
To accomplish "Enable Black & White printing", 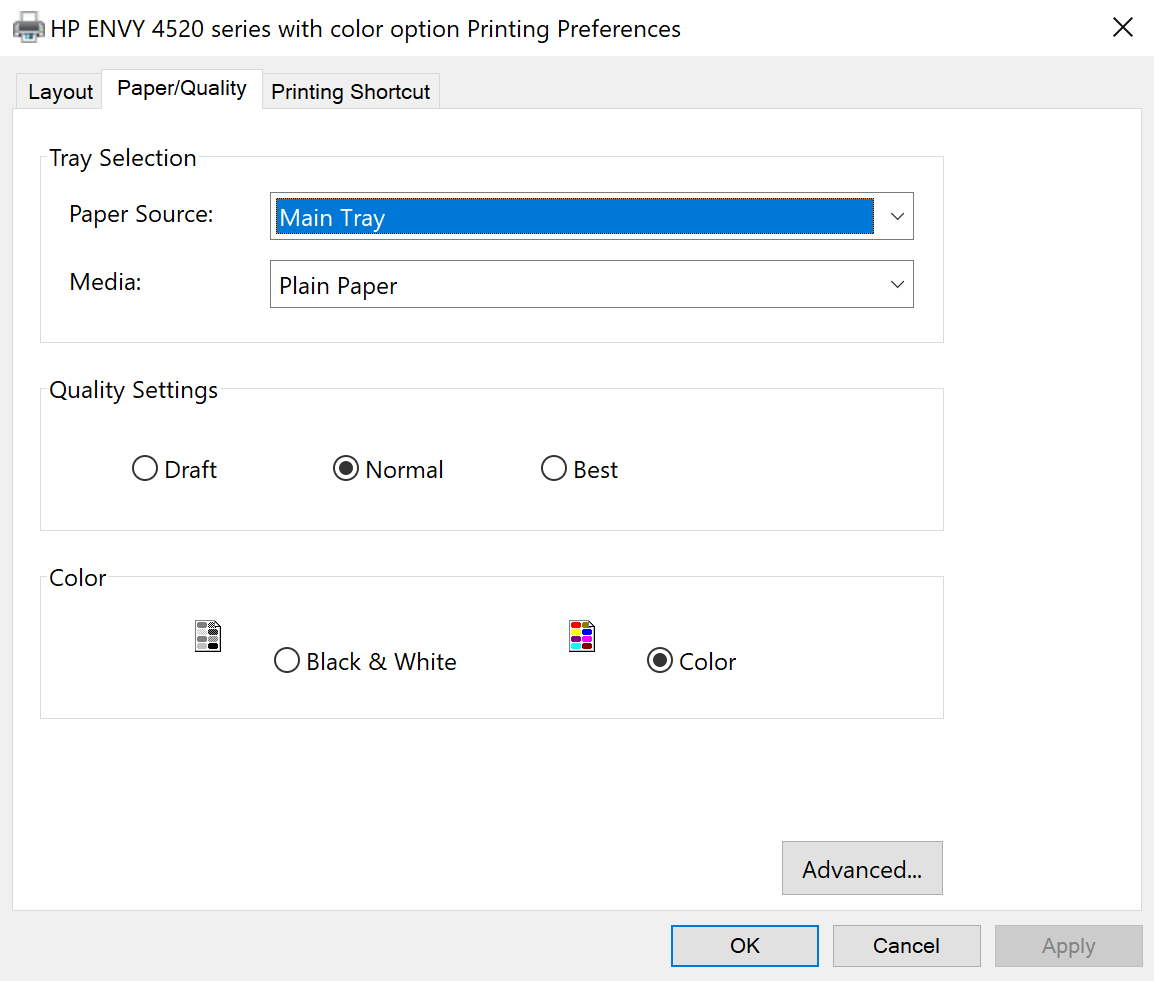I will (287, 660).
